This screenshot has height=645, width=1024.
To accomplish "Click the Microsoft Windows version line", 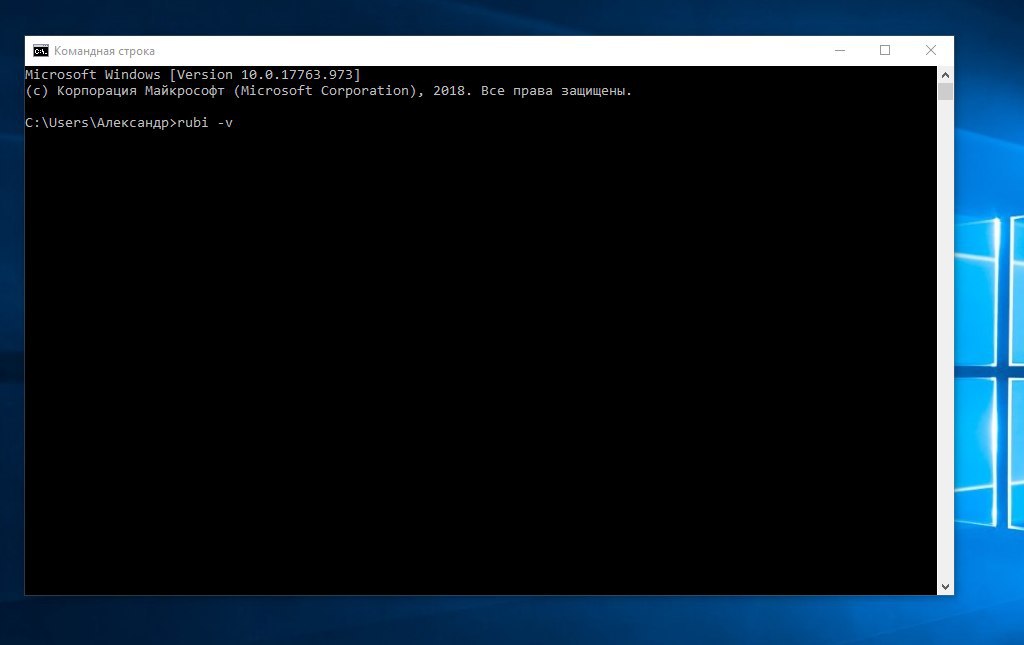I will click(x=193, y=74).
